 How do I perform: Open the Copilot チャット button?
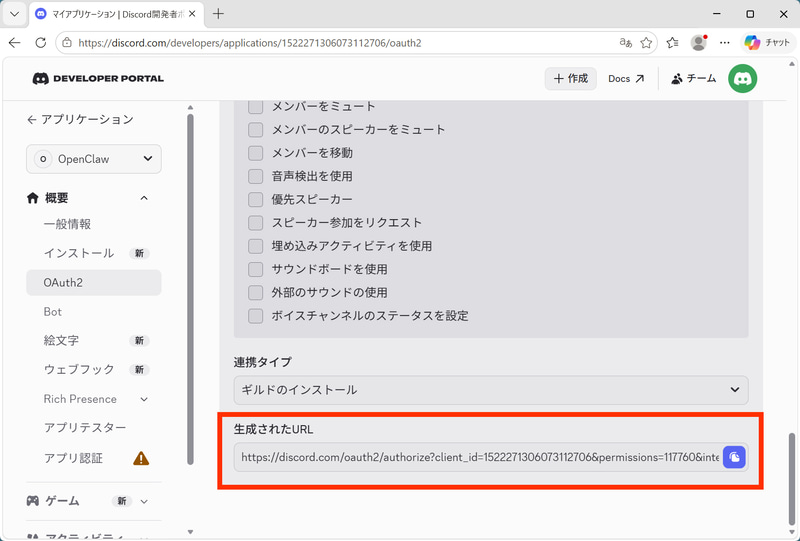pyautogui.click(x=767, y=43)
